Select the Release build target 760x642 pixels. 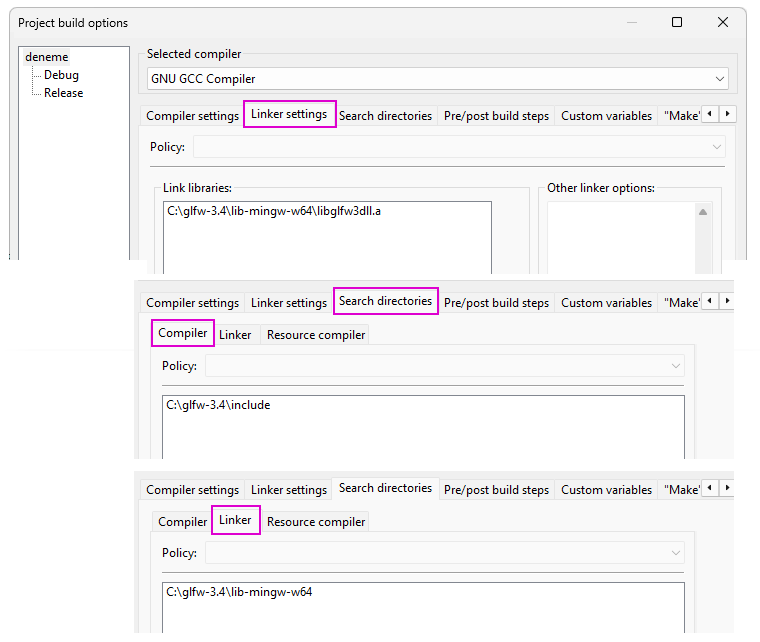coord(63,93)
